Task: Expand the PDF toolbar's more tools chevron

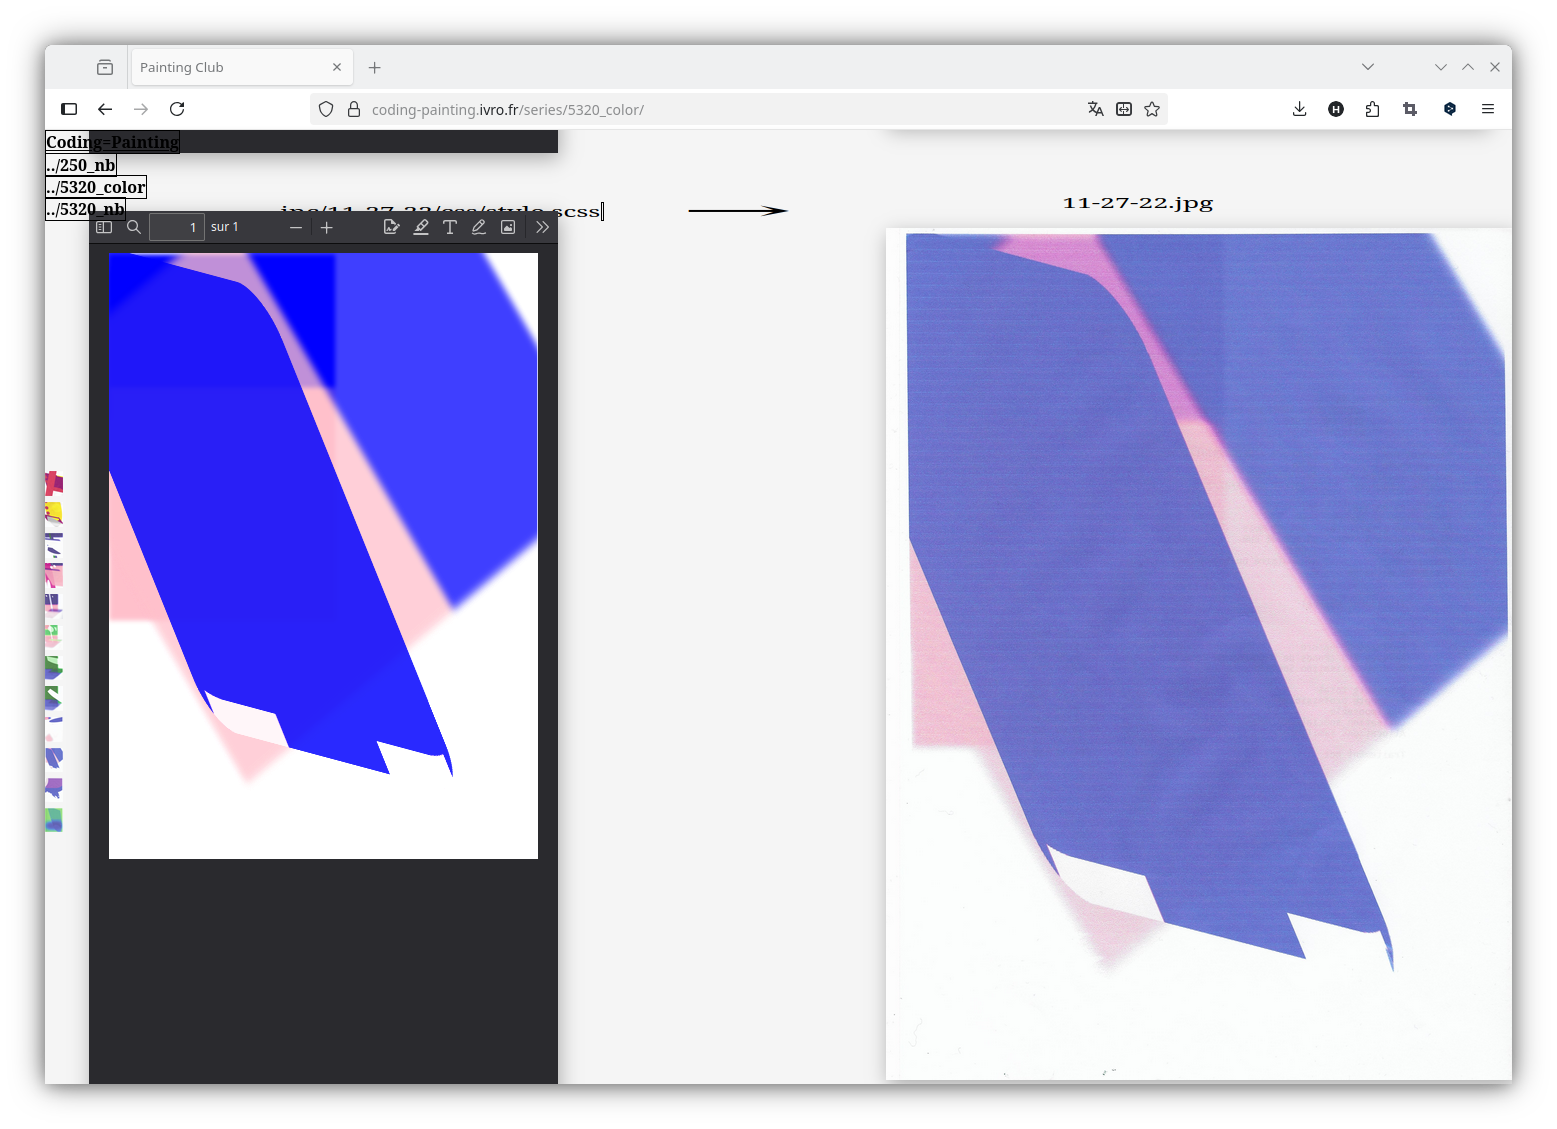Action: tap(542, 227)
